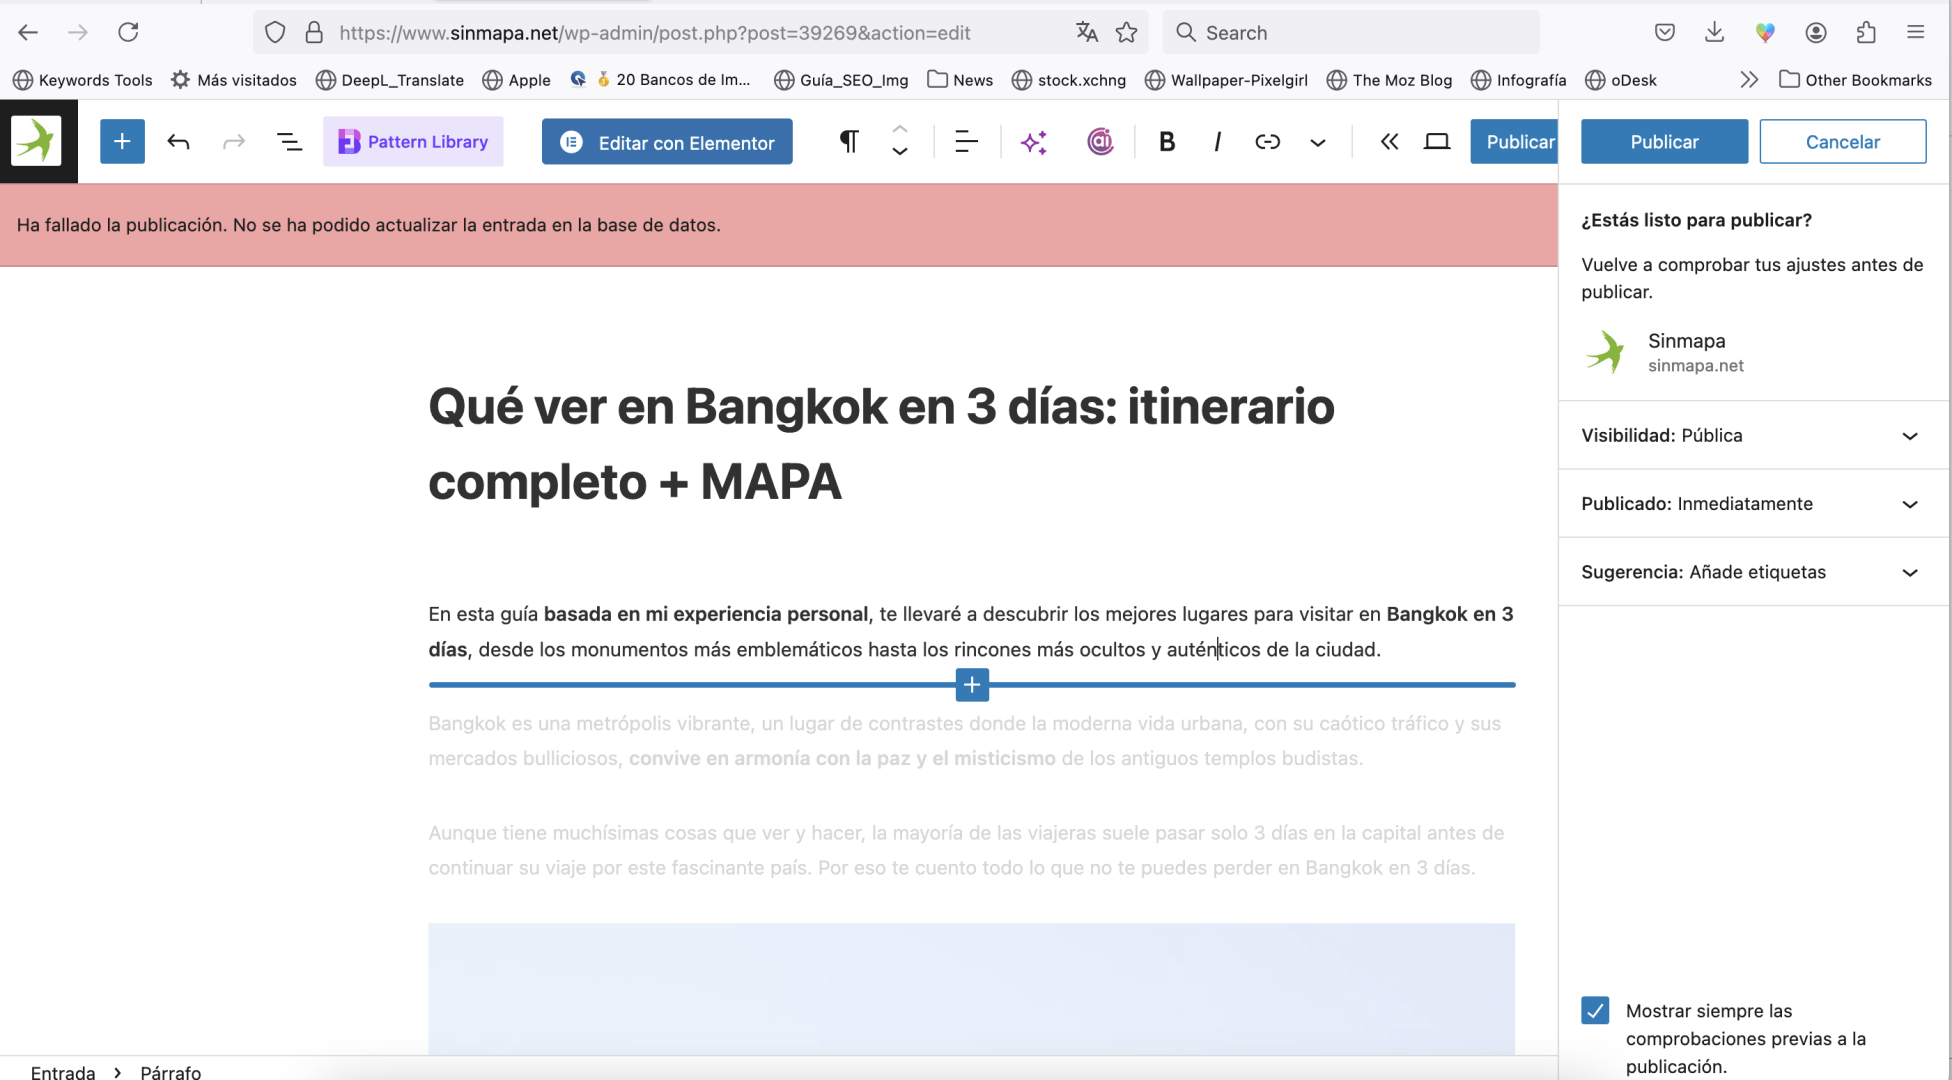1952x1080 pixels.
Task: Open the device preview icon
Action: click(x=1437, y=142)
